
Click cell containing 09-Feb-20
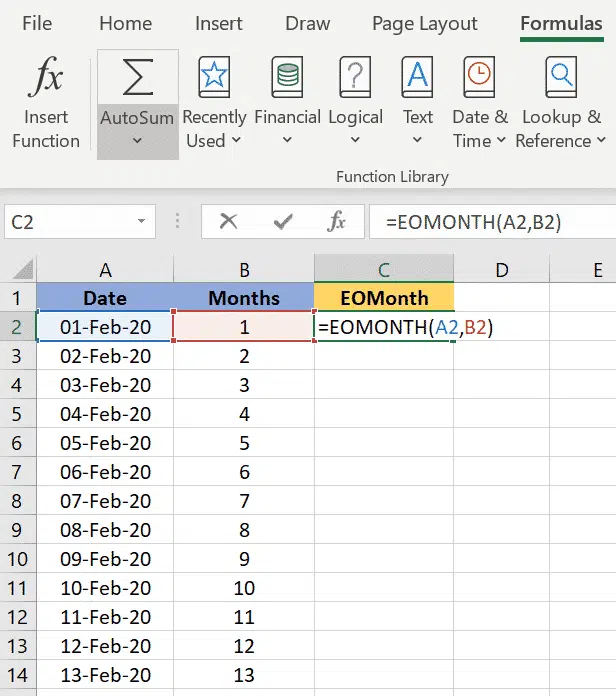(105, 558)
